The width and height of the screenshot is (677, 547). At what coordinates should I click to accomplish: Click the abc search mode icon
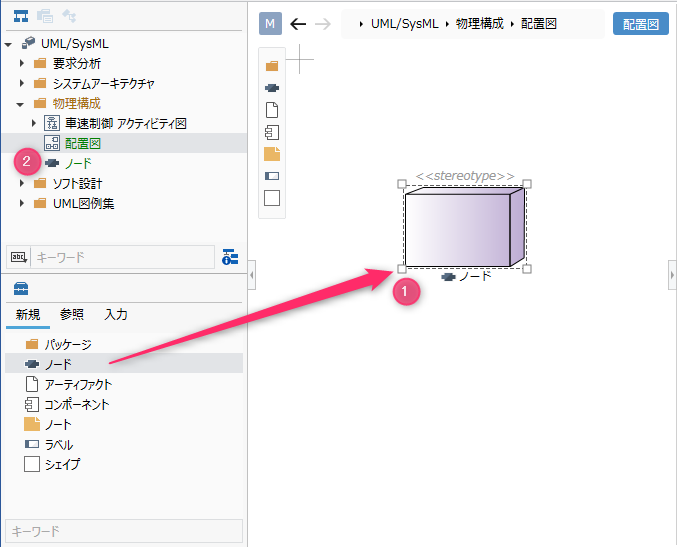[x=19, y=257]
